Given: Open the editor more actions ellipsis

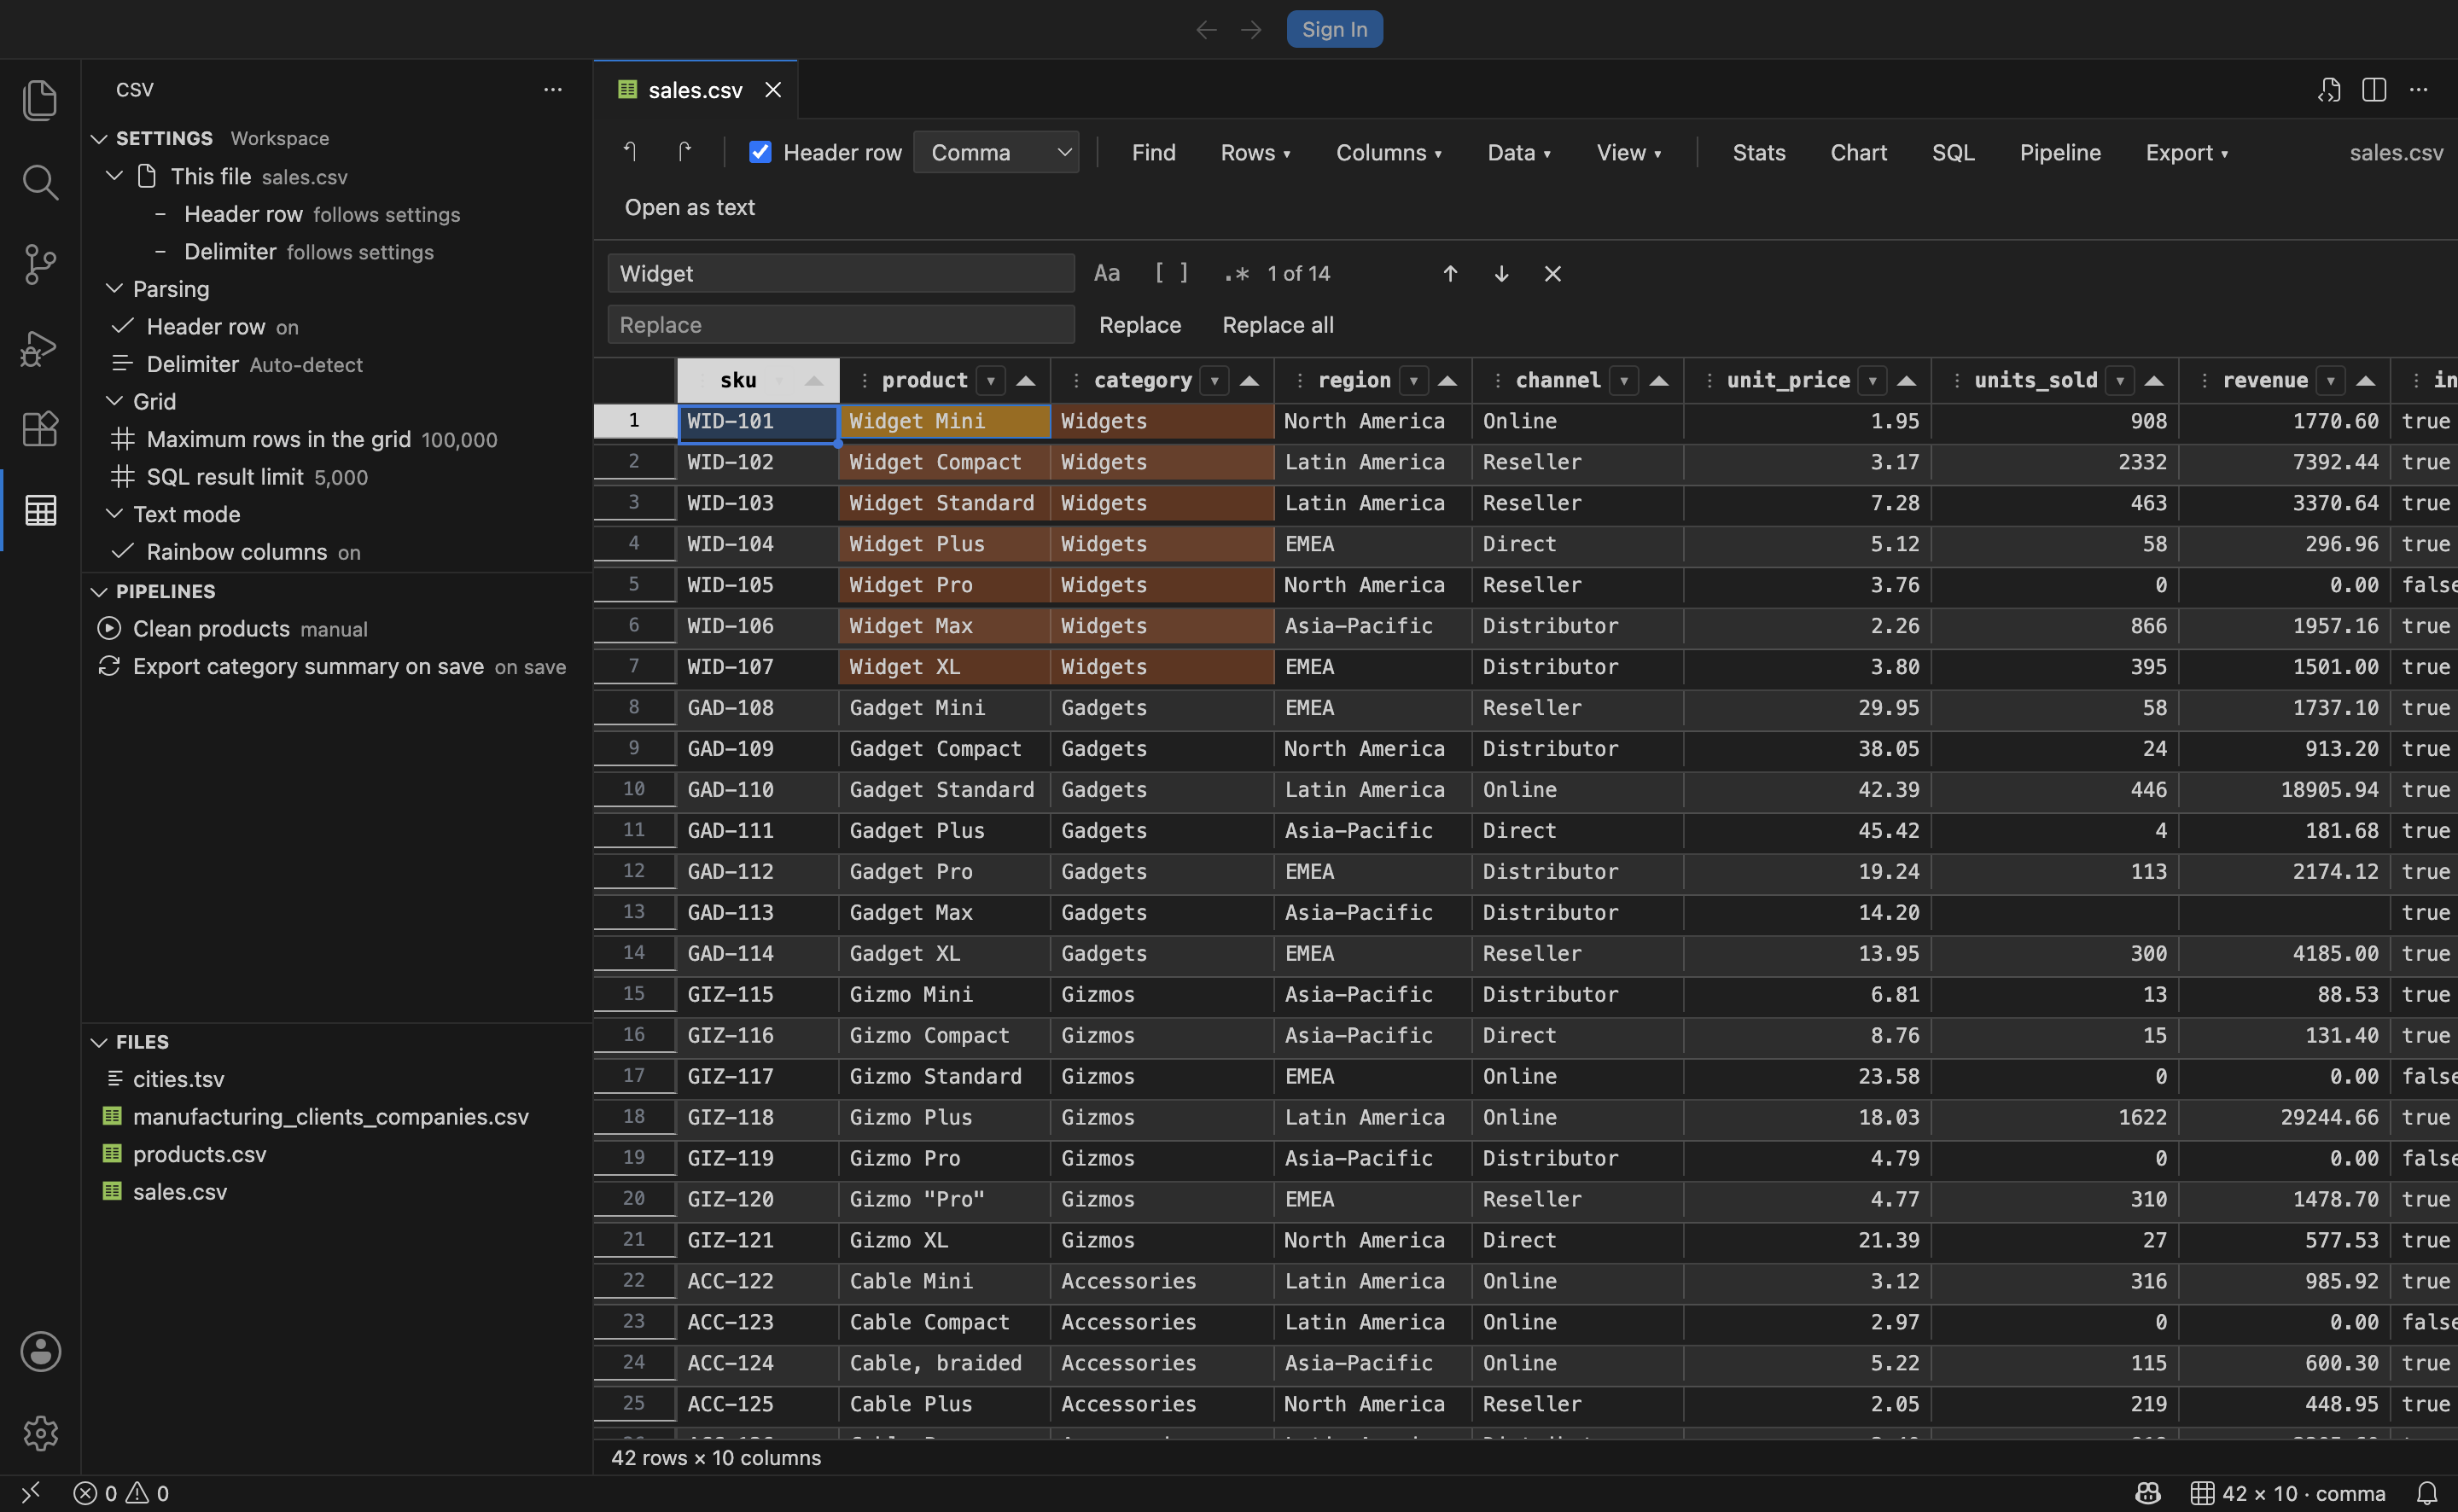Looking at the screenshot, I should tap(2418, 90).
